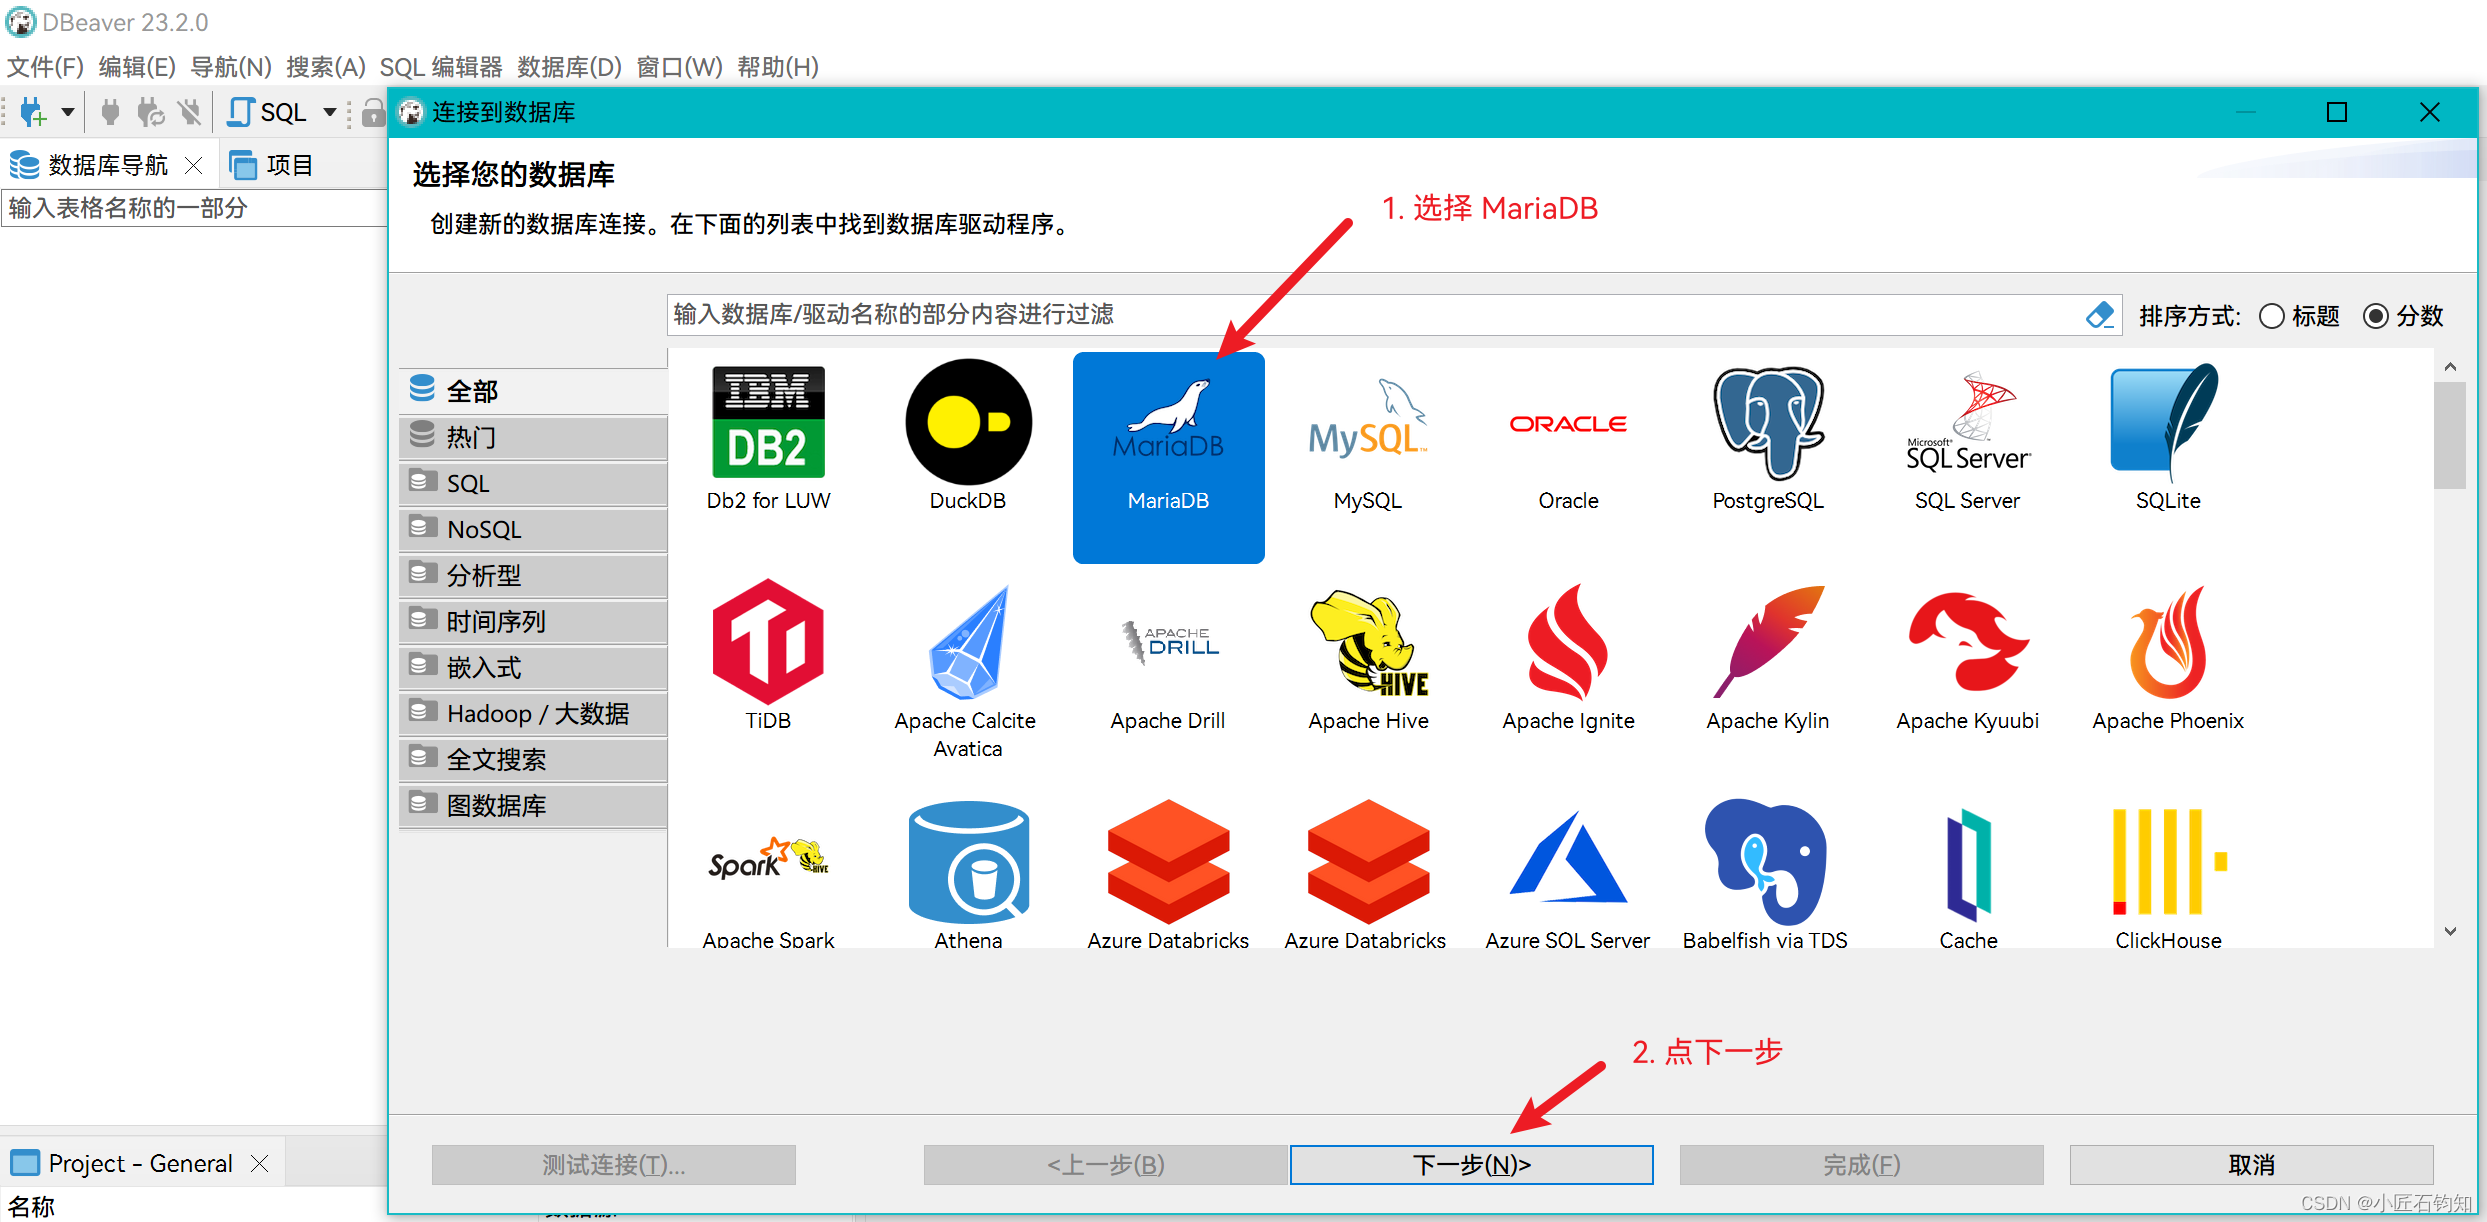The image size is (2487, 1222).
Task: Click the table name filter field
Action: (x=194, y=208)
